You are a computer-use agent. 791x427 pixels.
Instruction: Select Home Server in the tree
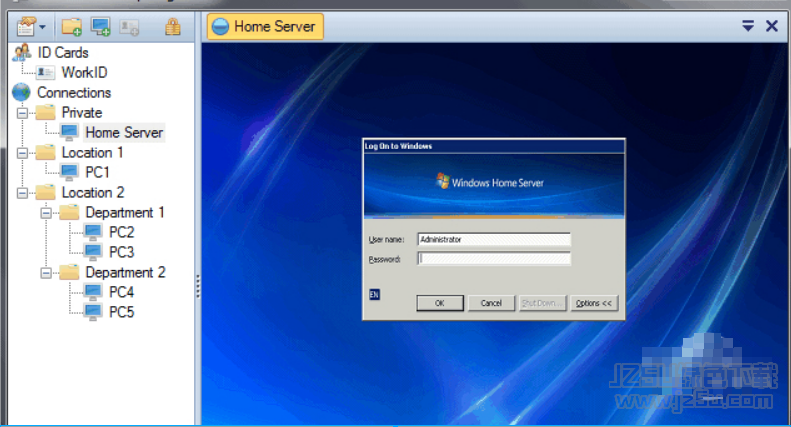(x=124, y=132)
